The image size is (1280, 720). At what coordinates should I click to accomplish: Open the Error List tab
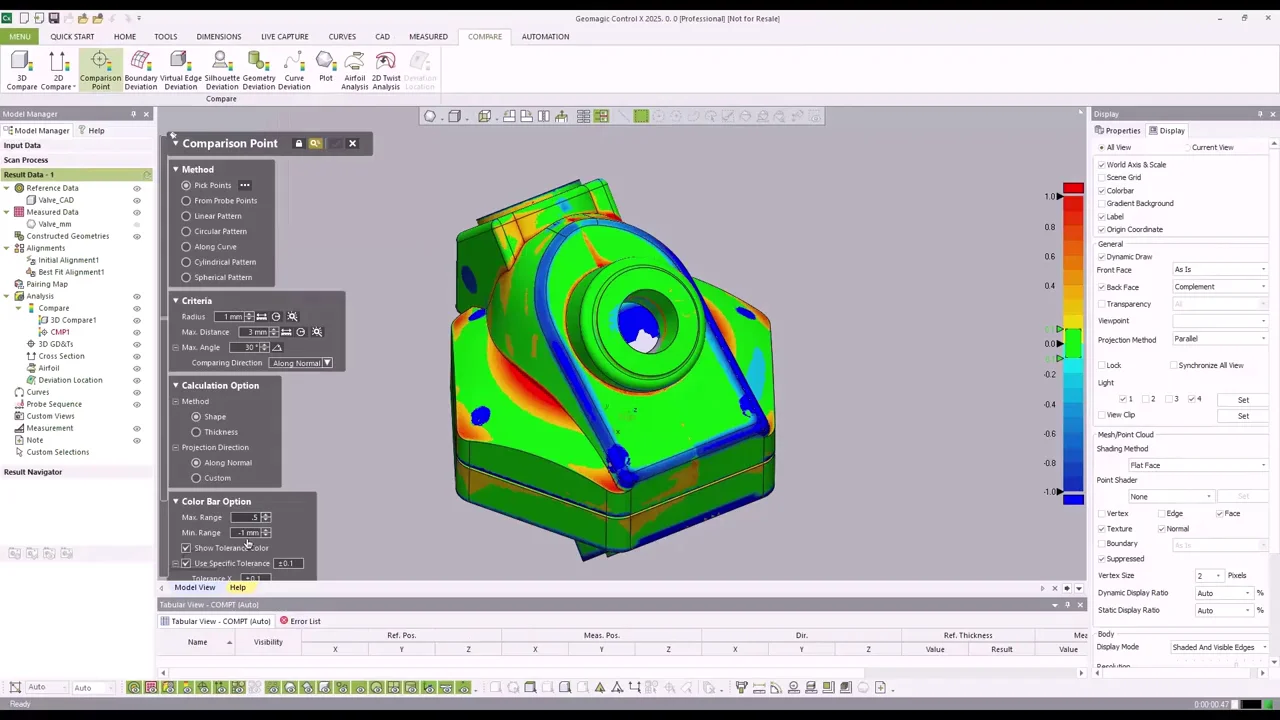[300, 621]
